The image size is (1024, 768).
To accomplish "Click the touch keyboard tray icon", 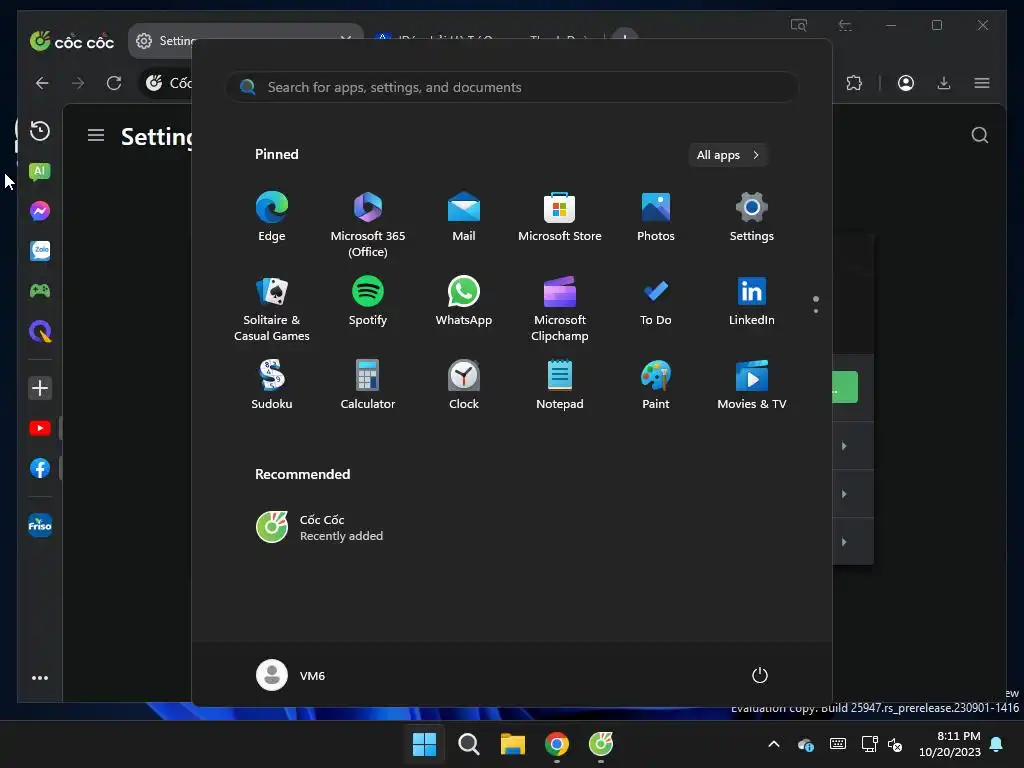I will pyautogui.click(x=838, y=744).
